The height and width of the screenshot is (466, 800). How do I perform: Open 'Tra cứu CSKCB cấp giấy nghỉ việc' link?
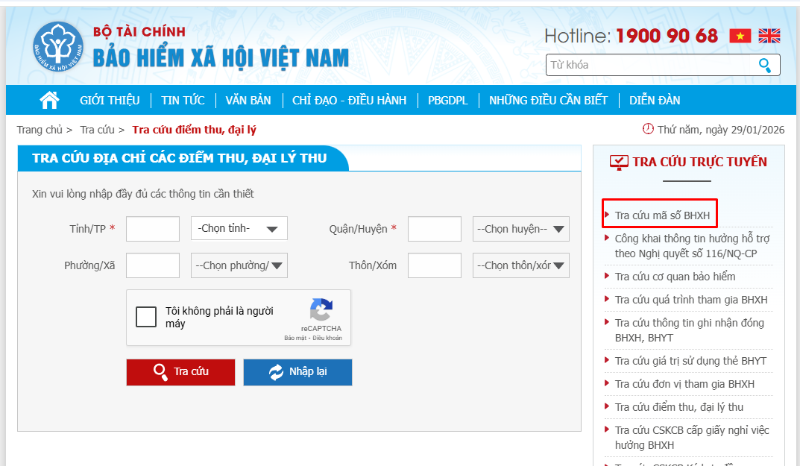coord(692,437)
